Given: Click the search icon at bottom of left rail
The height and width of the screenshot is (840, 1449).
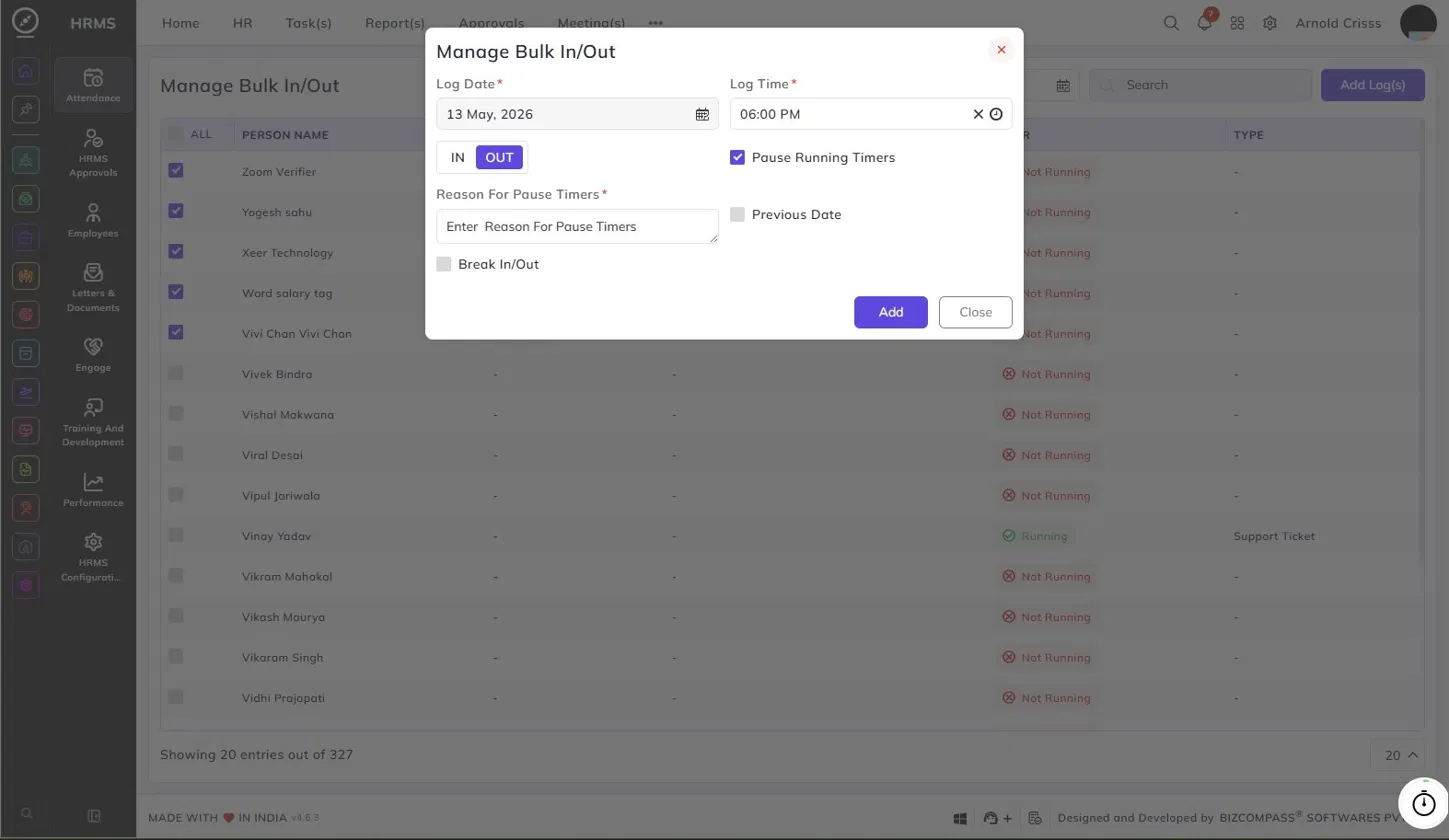Looking at the screenshot, I should click(27, 814).
